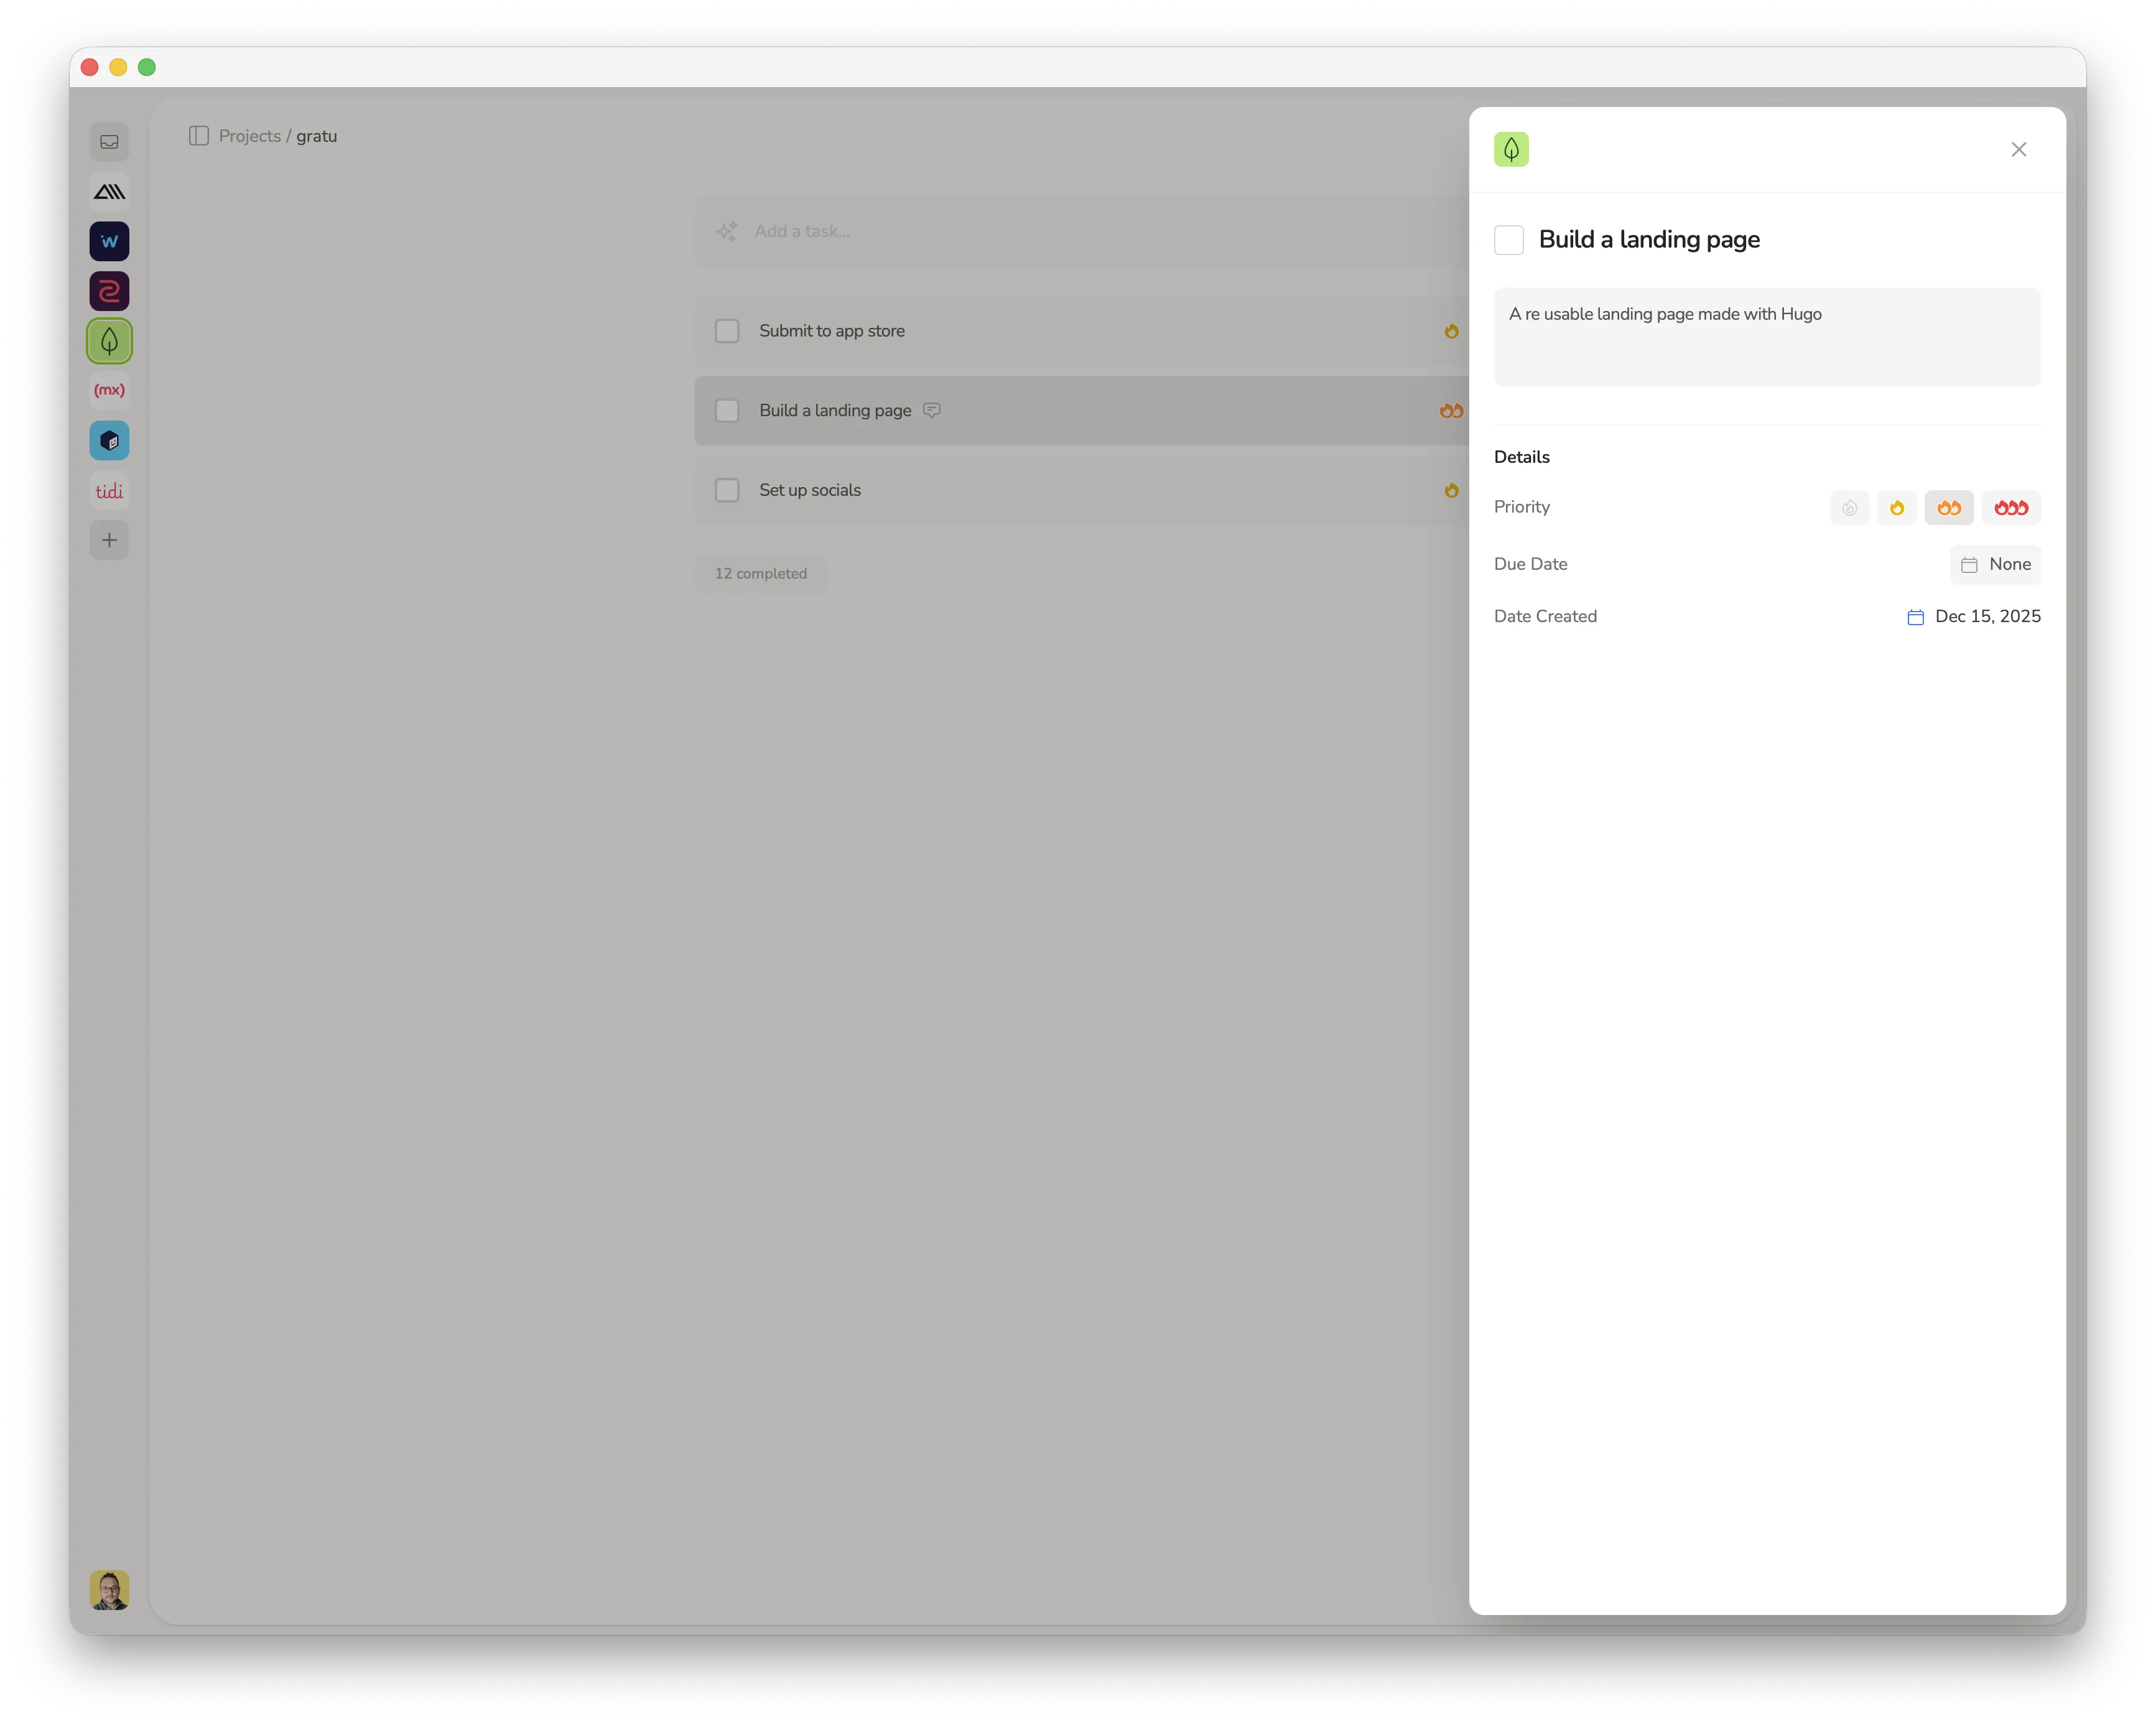Viewport: 2156px width, 1727px height.
Task: Go to Projects breadcrumb link
Action: point(249,136)
